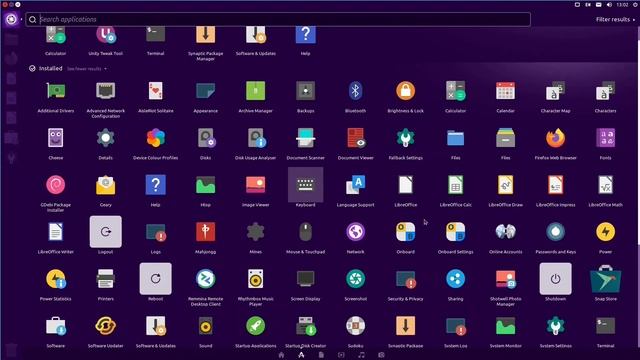Open the session power menu indicator

point(636,4)
